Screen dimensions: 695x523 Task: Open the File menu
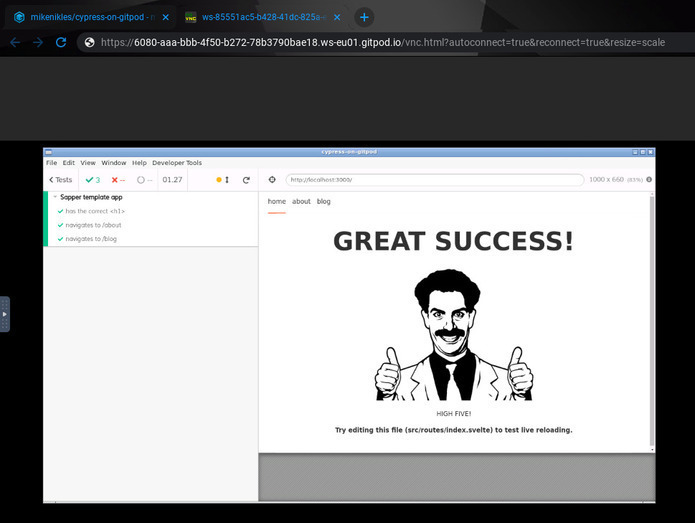coord(51,162)
